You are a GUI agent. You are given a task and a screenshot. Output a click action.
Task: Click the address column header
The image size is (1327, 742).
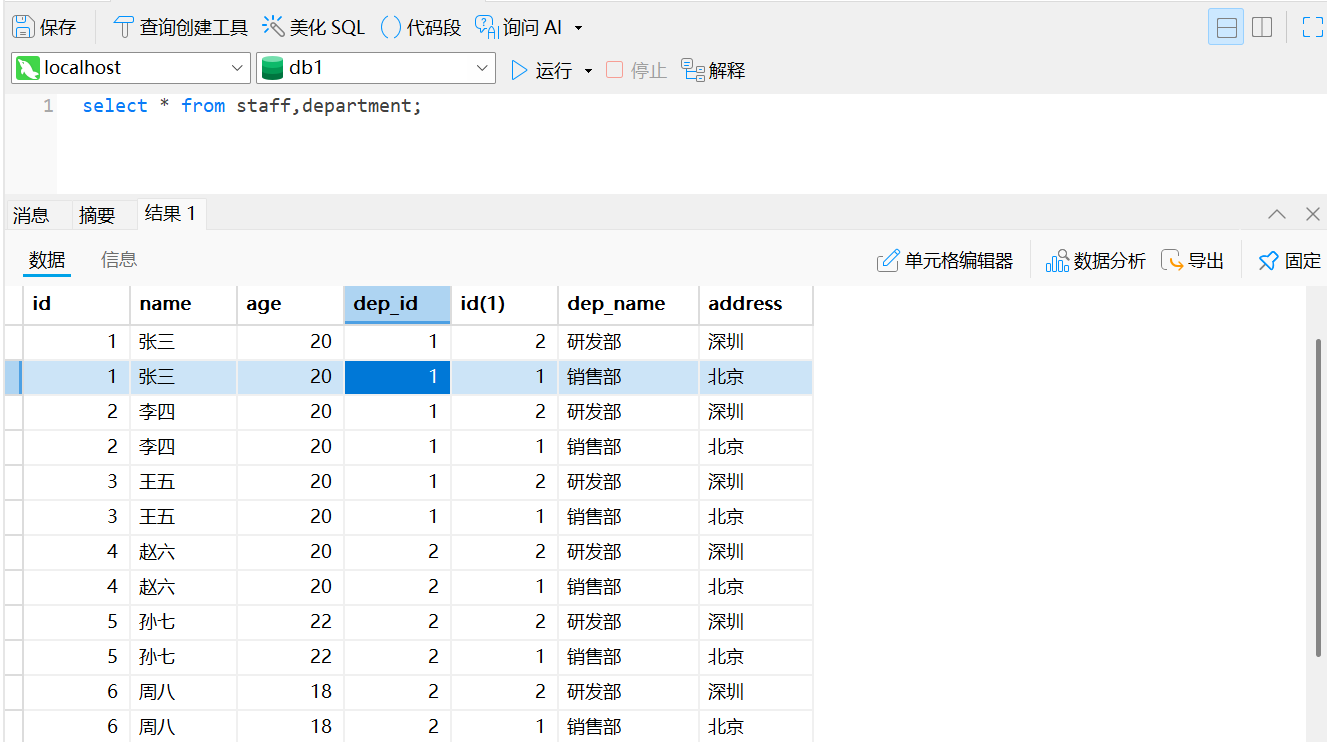point(755,304)
